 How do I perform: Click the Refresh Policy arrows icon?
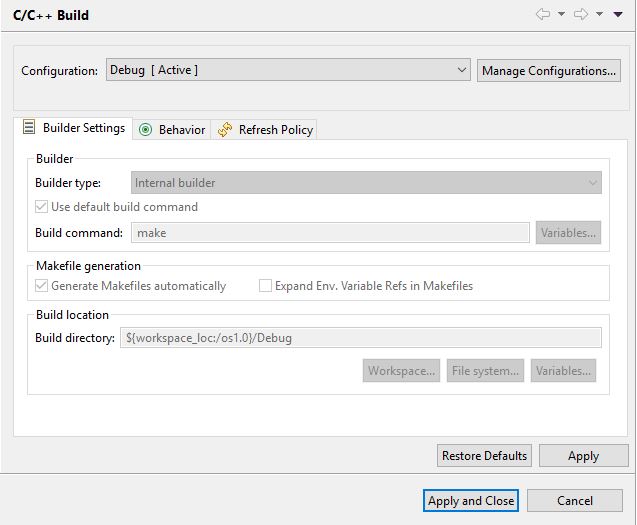225,130
